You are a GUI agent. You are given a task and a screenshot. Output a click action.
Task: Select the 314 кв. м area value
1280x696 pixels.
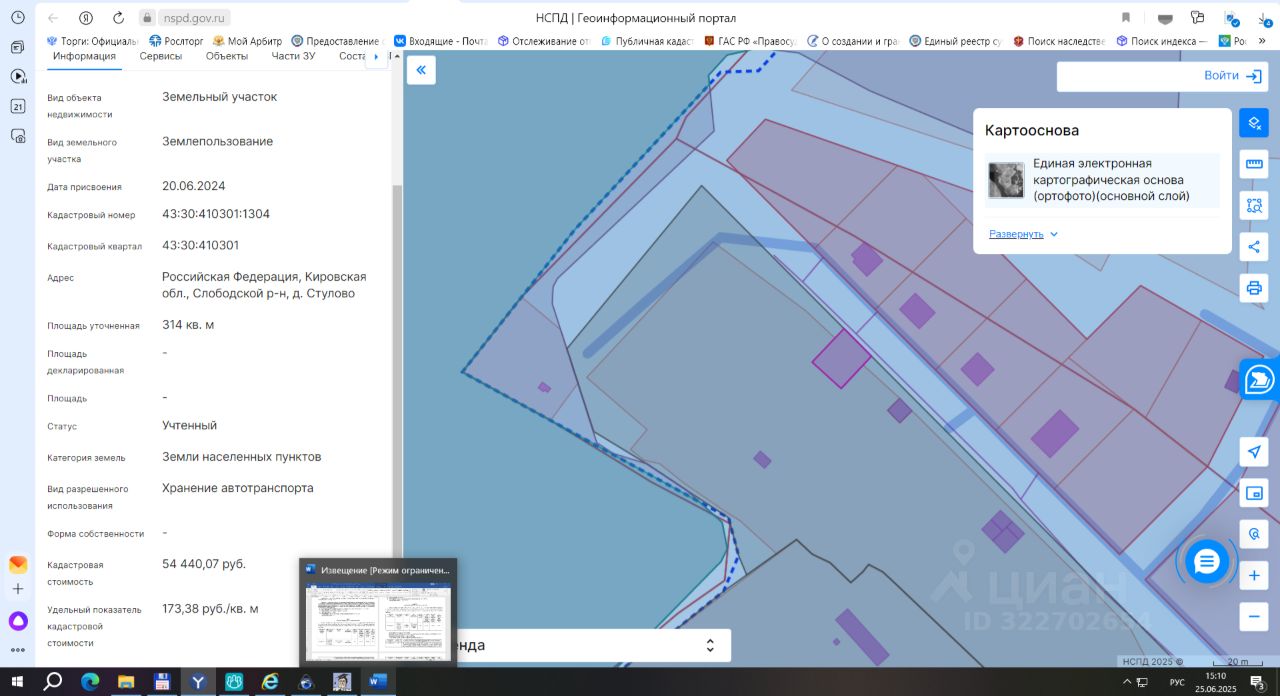point(188,325)
